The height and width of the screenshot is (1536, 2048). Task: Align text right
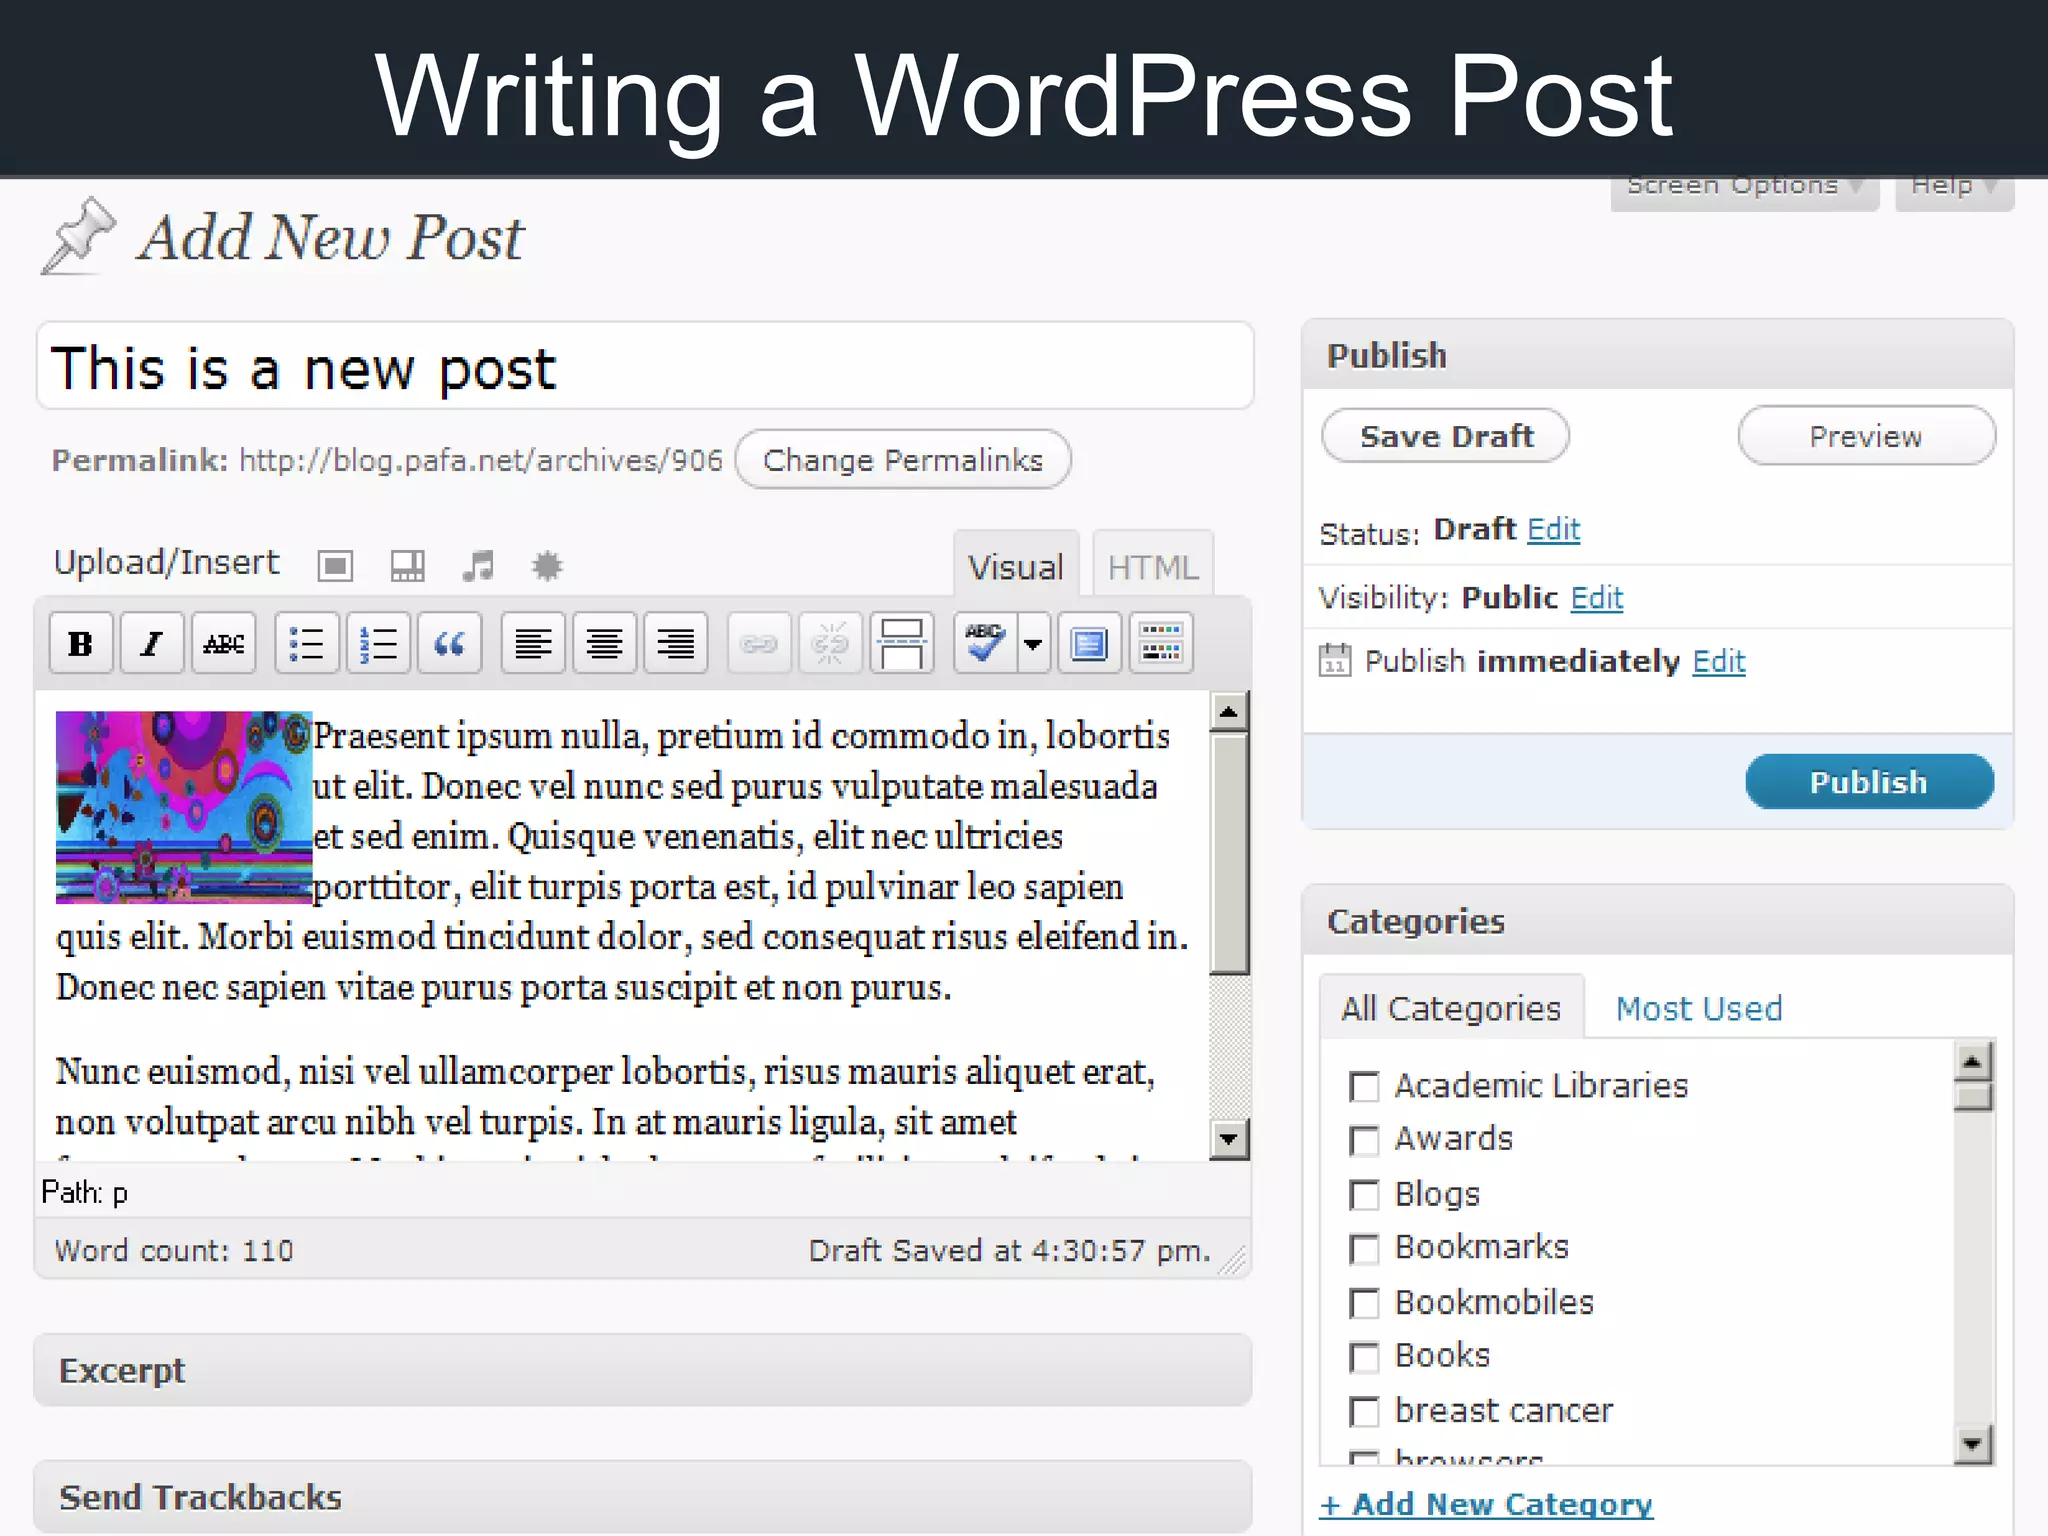(676, 643)
